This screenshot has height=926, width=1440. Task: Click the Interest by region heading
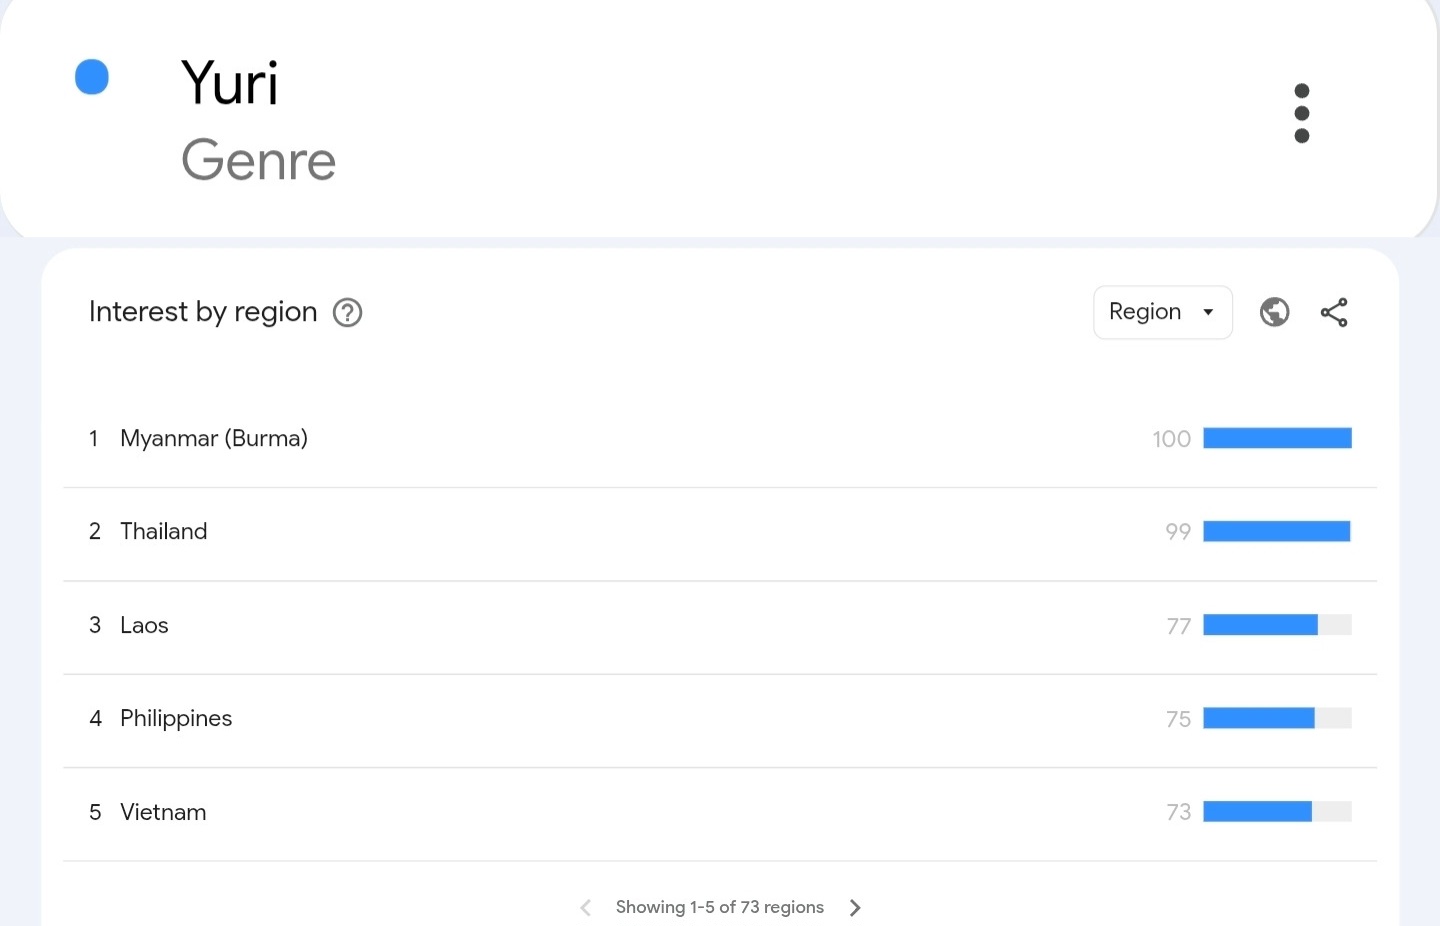point(203,312)
